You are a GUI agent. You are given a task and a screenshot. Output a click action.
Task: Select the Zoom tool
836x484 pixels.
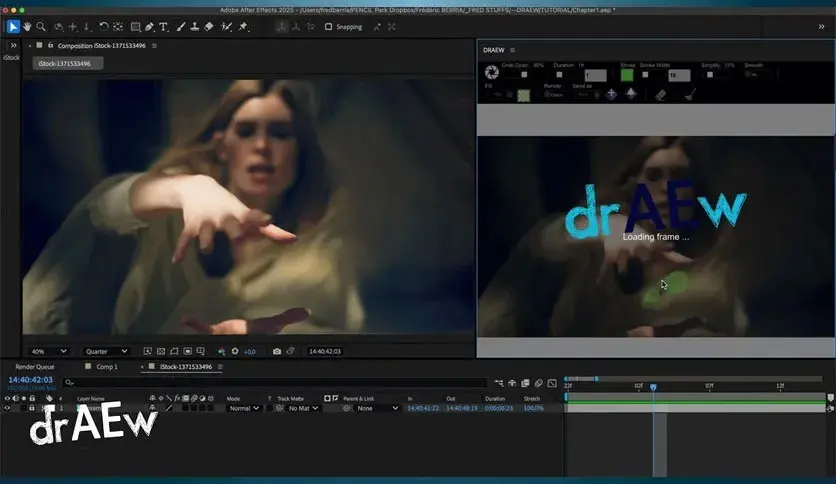click(41, 27)
